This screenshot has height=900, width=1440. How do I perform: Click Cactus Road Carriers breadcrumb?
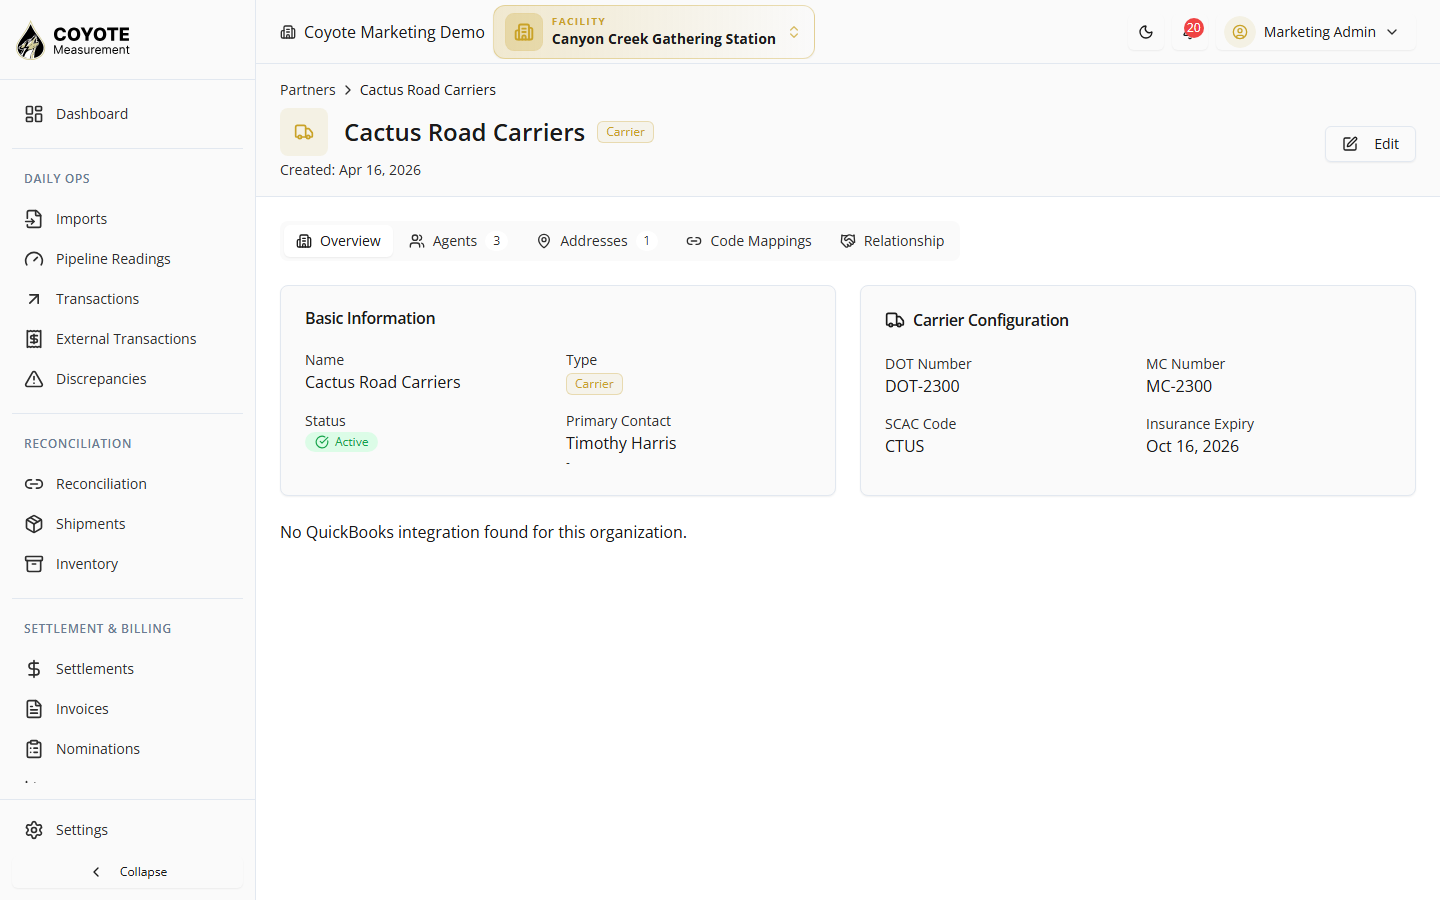point(428,90)
